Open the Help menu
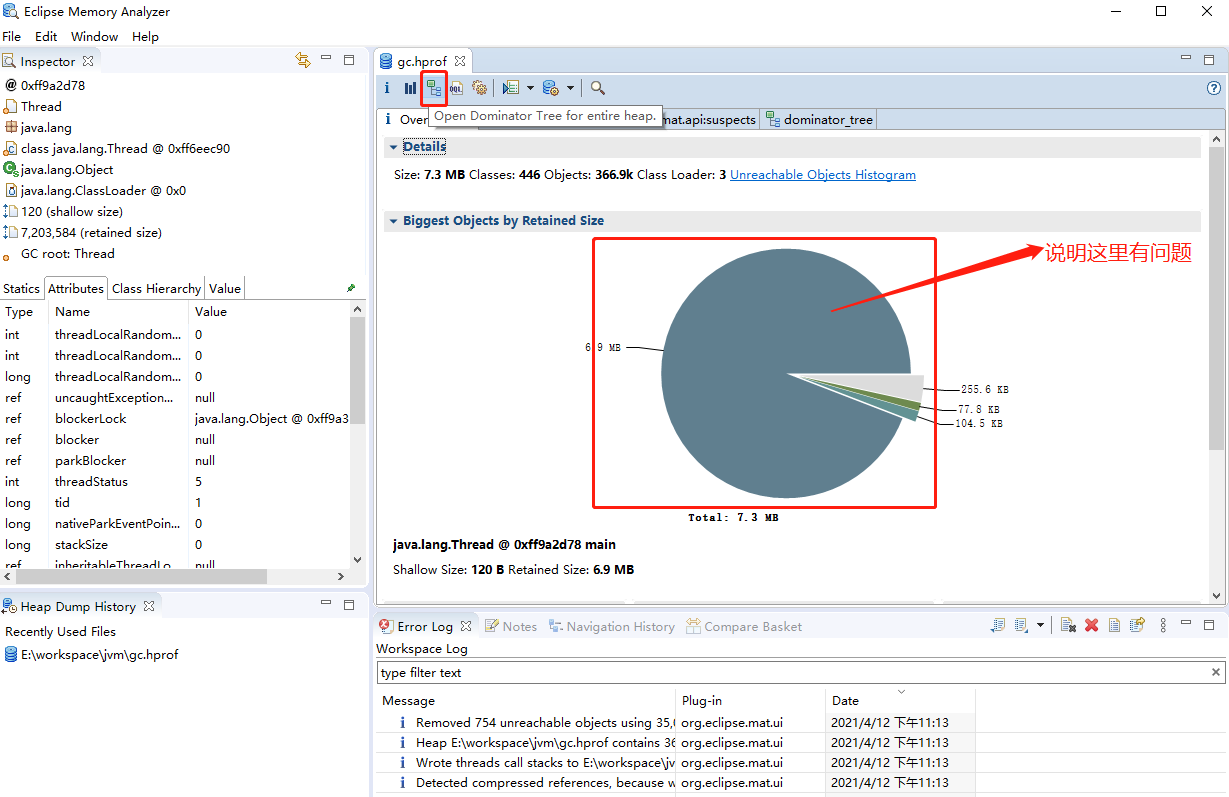The height and width of the screenshot is (797, 1229). point(145,36)
